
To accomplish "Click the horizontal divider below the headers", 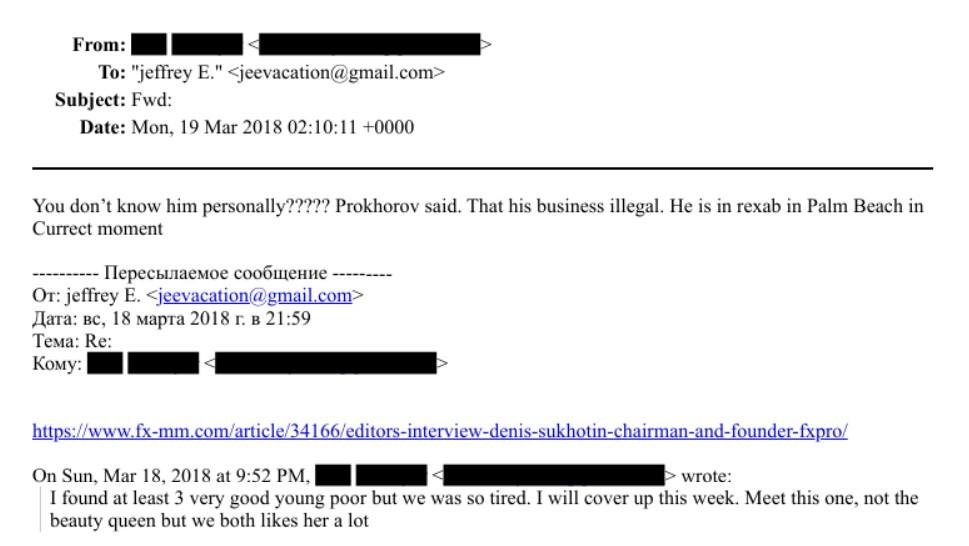I will pos(482,168).
